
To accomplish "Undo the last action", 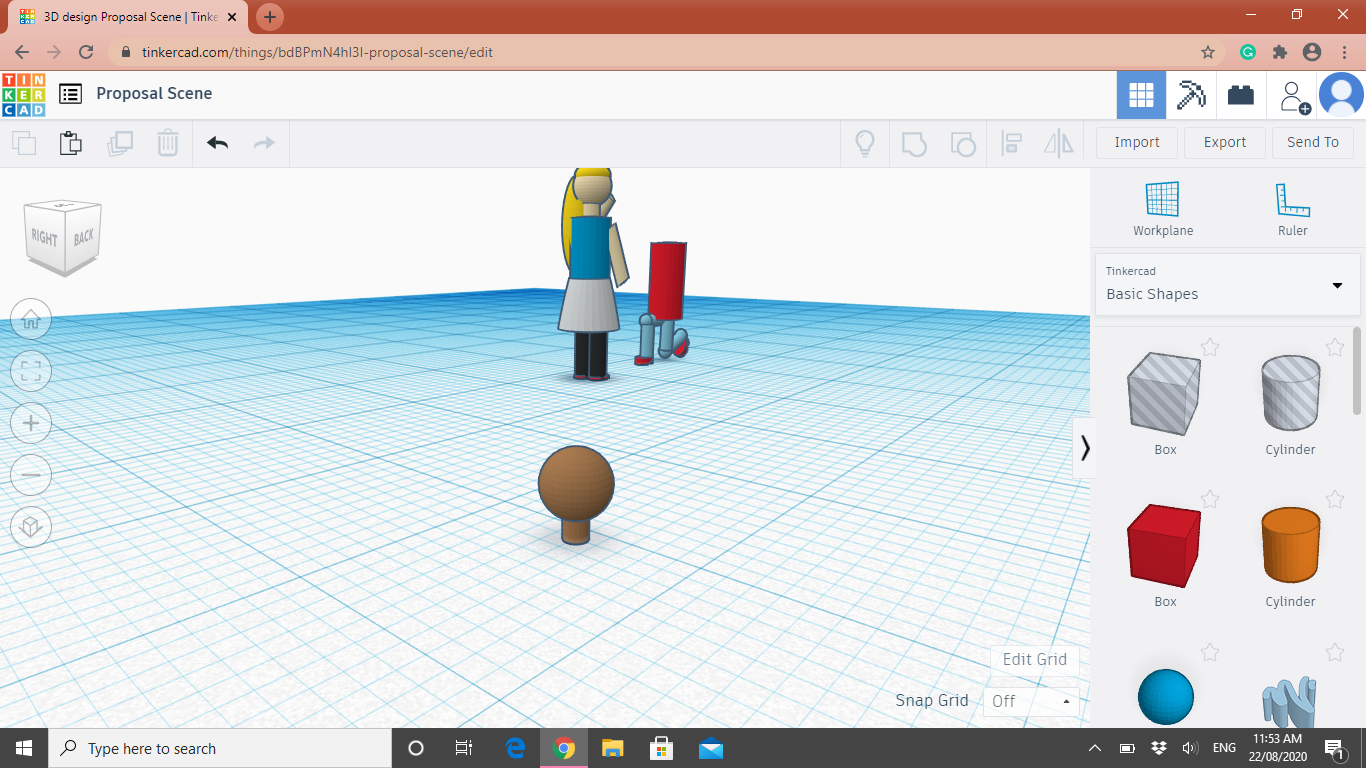I will point(217,143).
